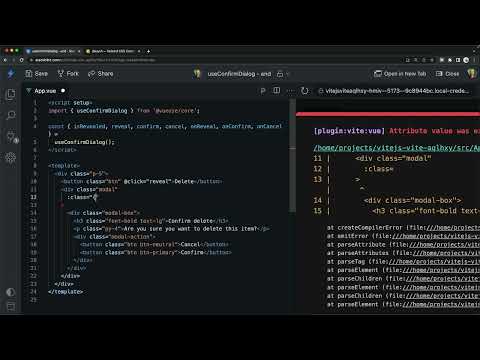Viewport: 480px width, 360px height.
Task: Open the browser profile avatar
Action: (x=466, y=60)
